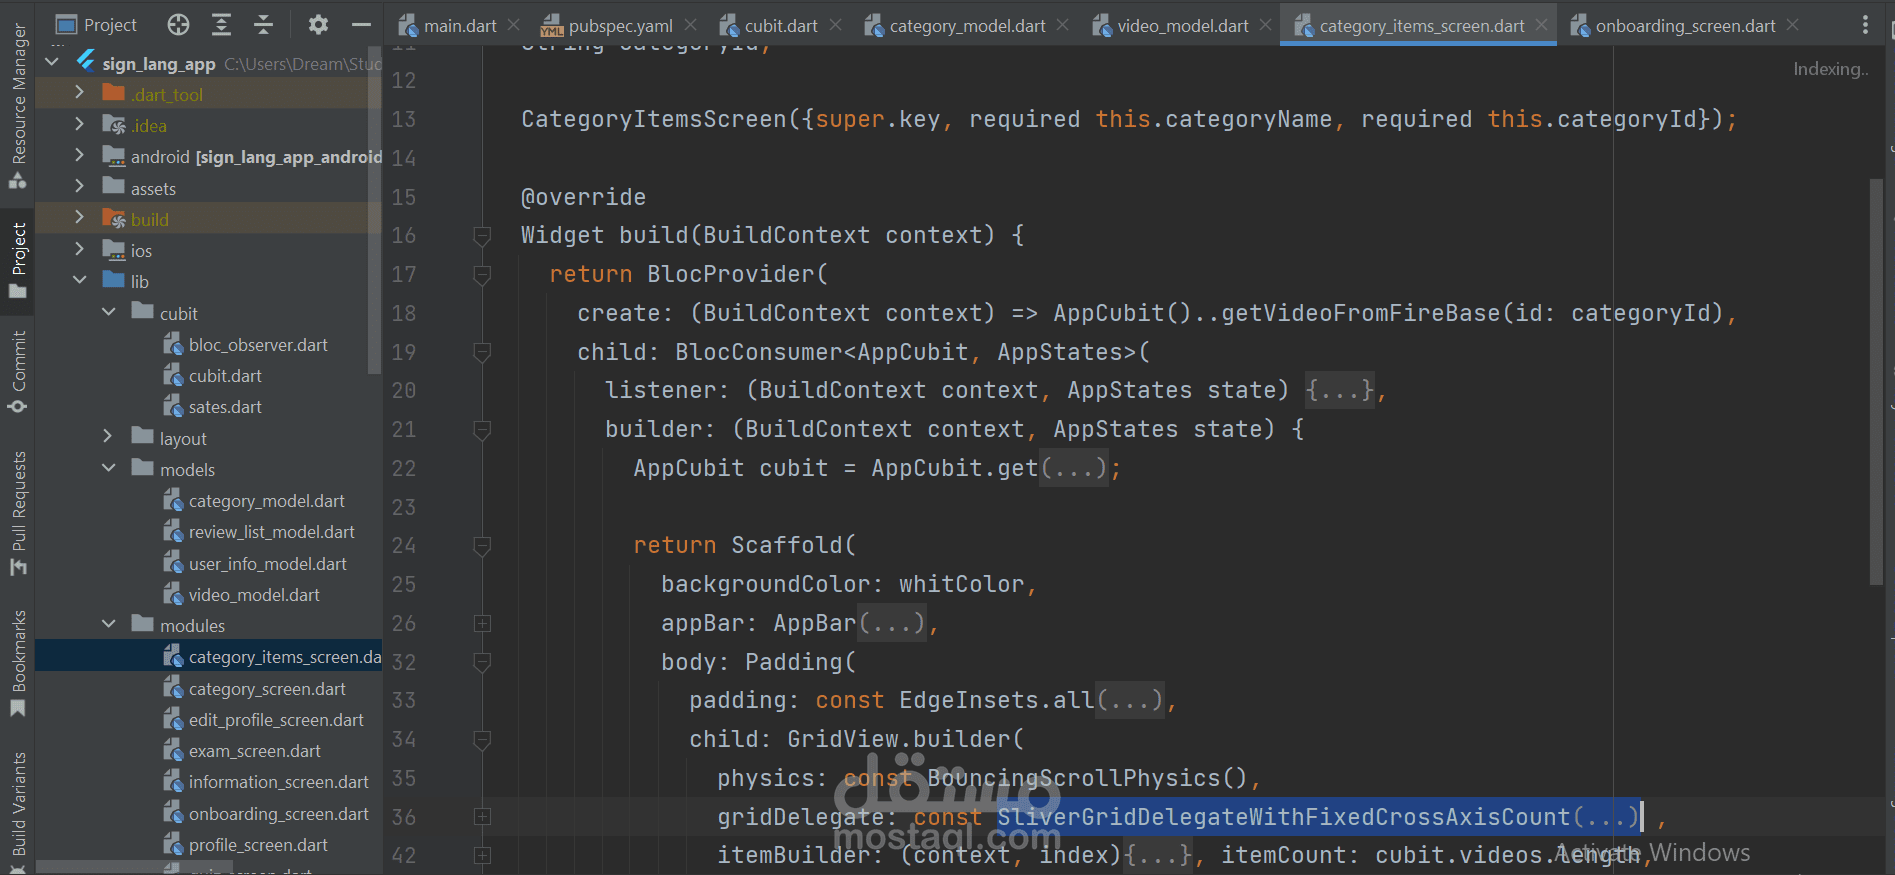Hide the Project panel with minus icon
This screenshot has height=875, width=1895.
[x=361, y=25]
